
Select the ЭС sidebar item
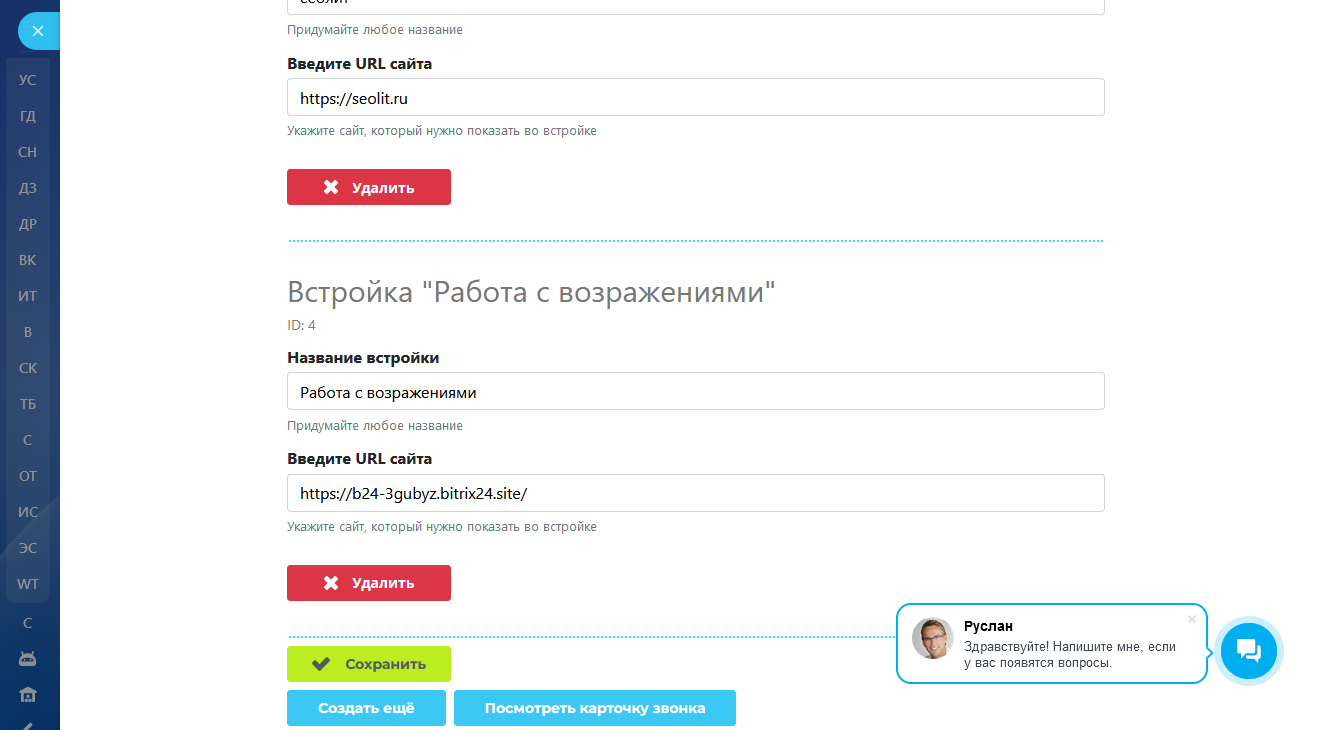[28, 548]
